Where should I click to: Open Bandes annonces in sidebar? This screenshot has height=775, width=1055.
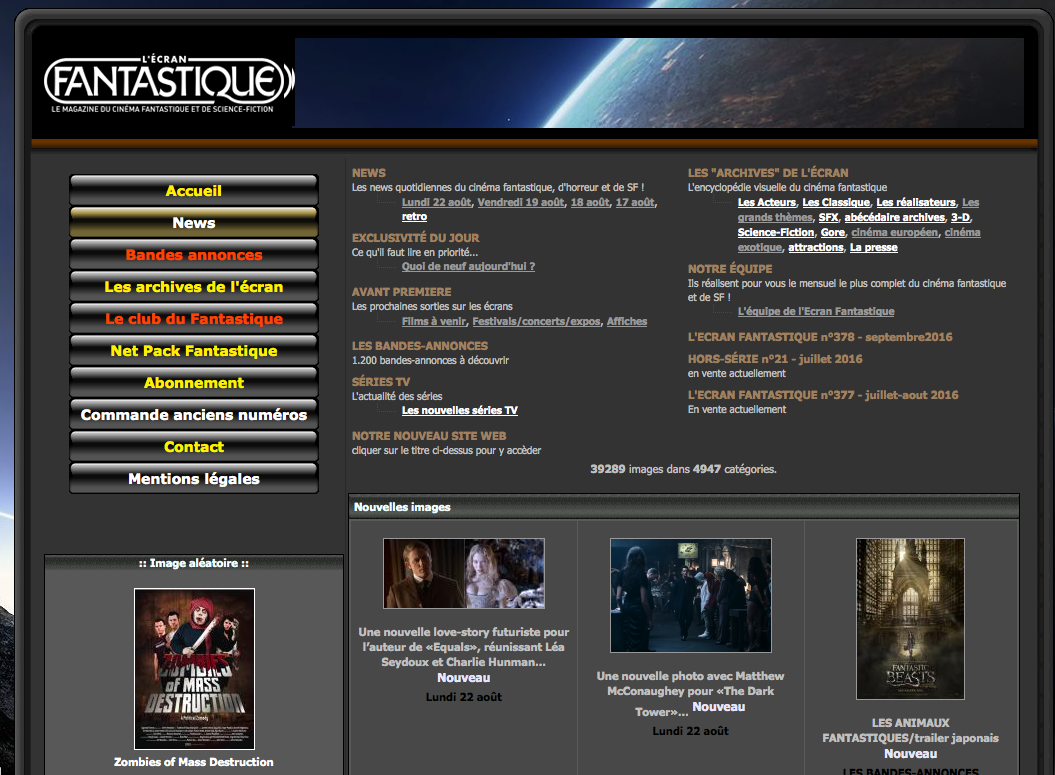pos(193,255)
